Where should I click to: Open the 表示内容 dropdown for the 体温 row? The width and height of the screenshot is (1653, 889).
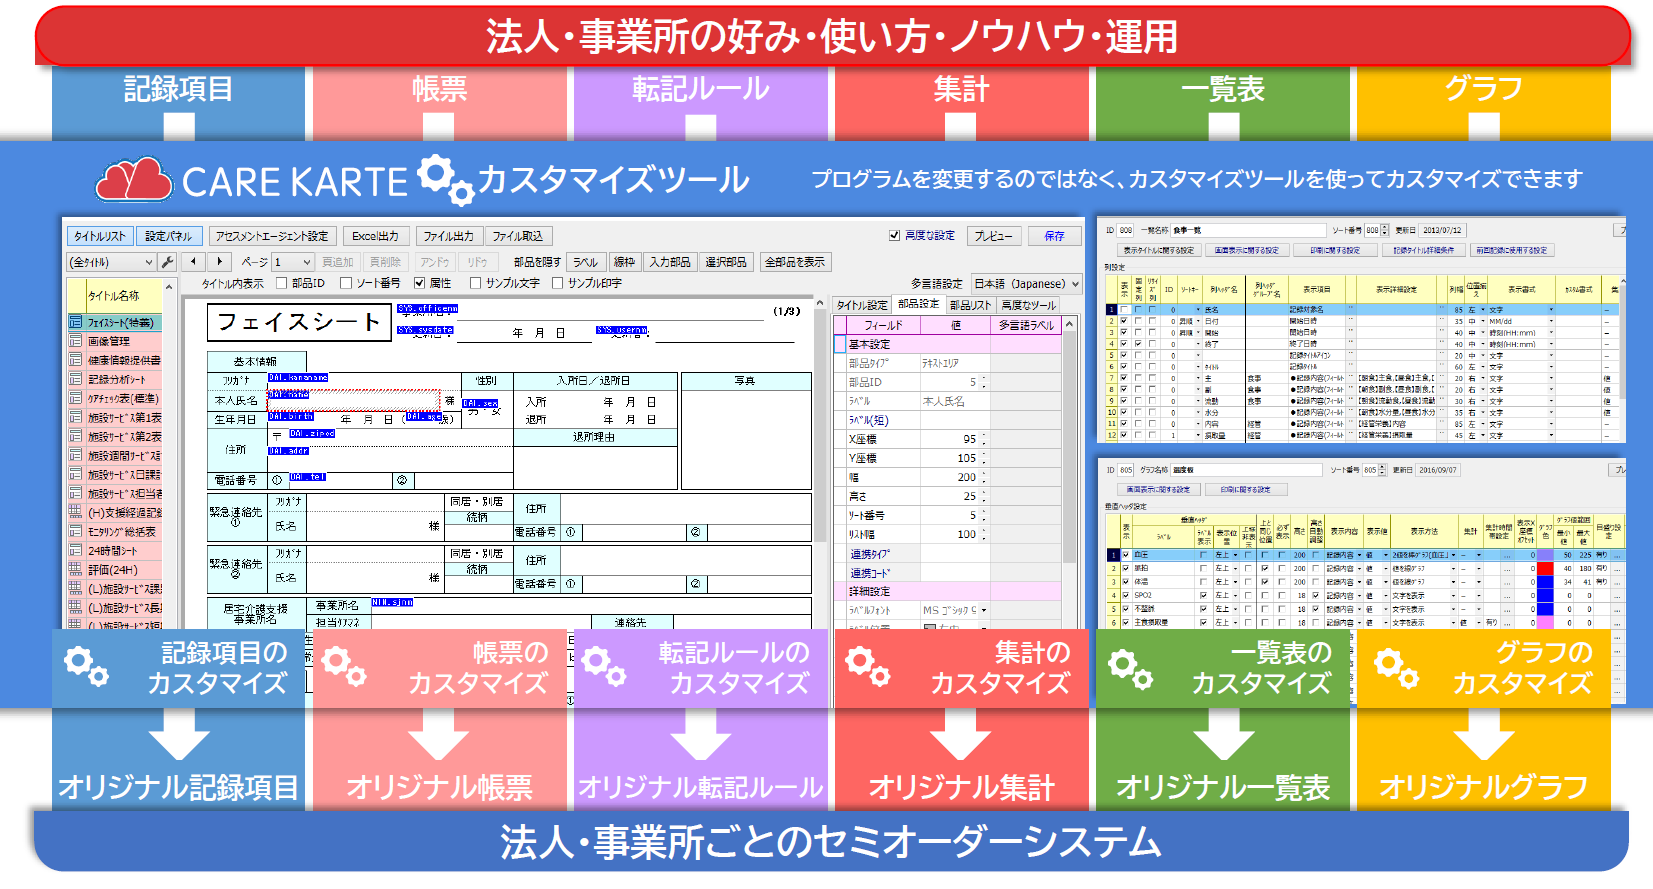[1357, 582]
